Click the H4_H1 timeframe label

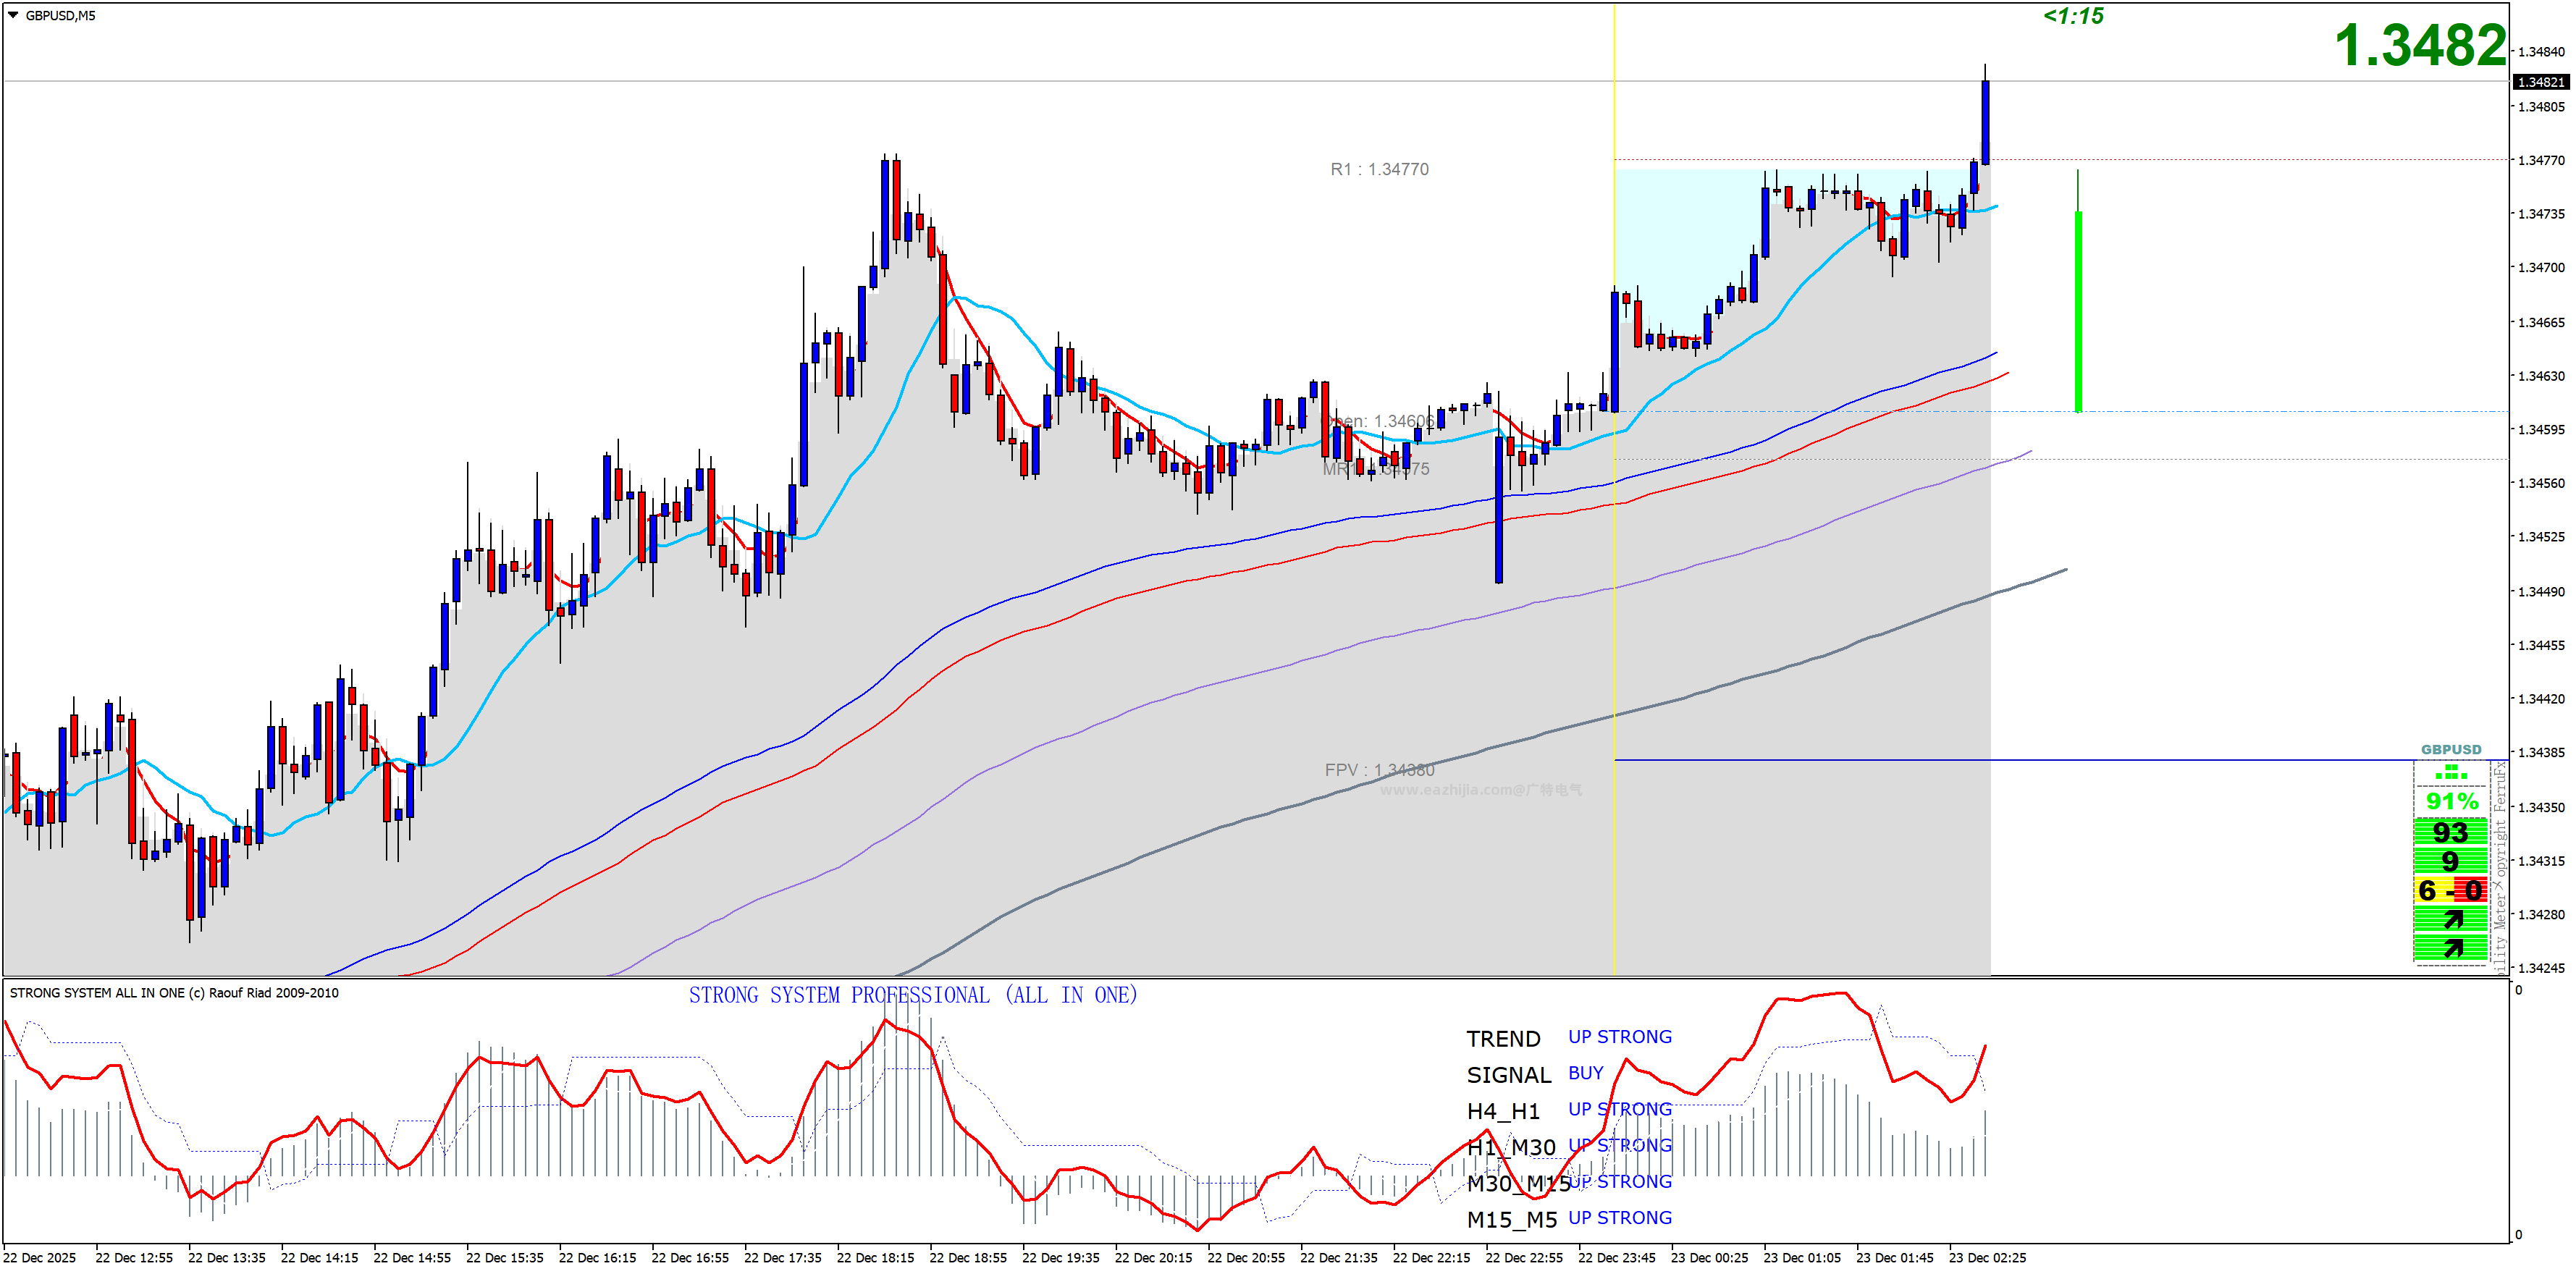[x=1503, y=1111]
